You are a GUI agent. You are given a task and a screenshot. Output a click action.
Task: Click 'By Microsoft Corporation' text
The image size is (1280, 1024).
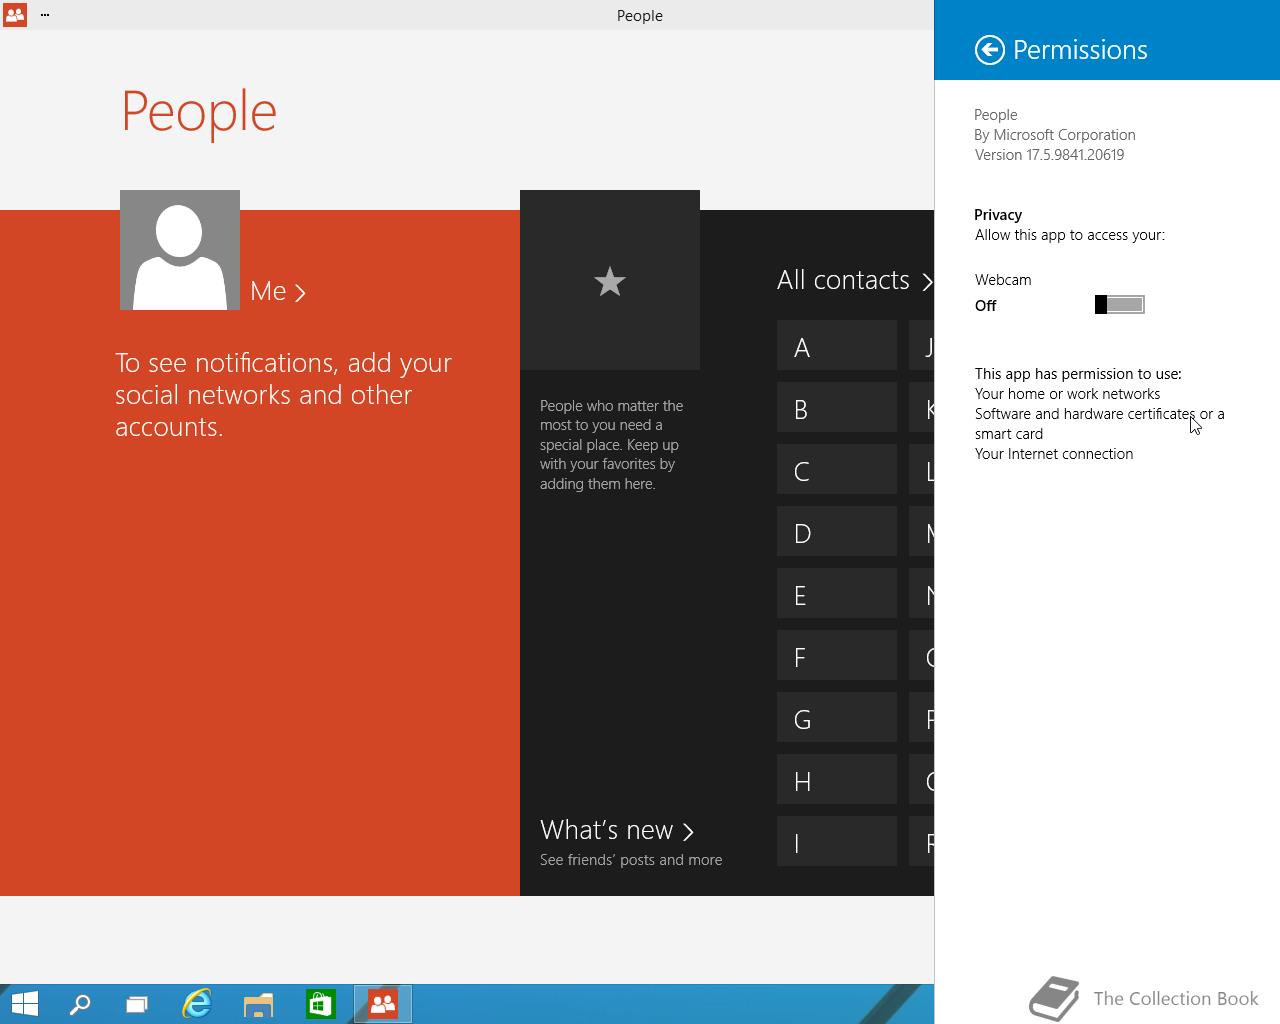1055,135
